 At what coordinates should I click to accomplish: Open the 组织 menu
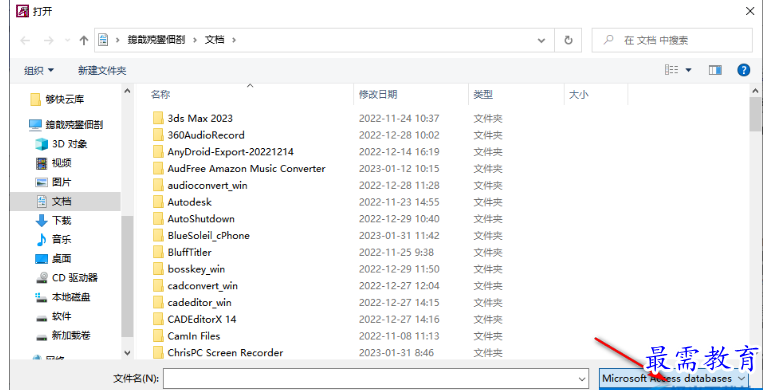tap(39, 70)
